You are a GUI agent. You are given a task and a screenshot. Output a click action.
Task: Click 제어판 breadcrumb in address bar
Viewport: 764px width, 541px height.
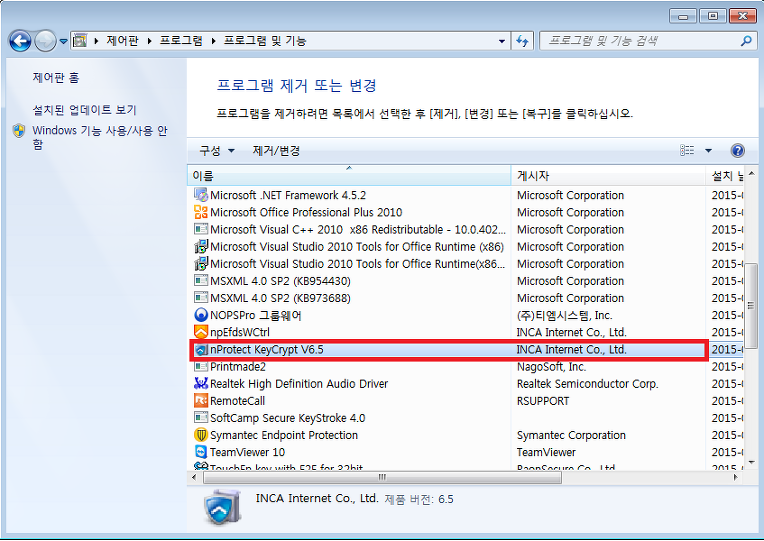click(x=122, y=41)
